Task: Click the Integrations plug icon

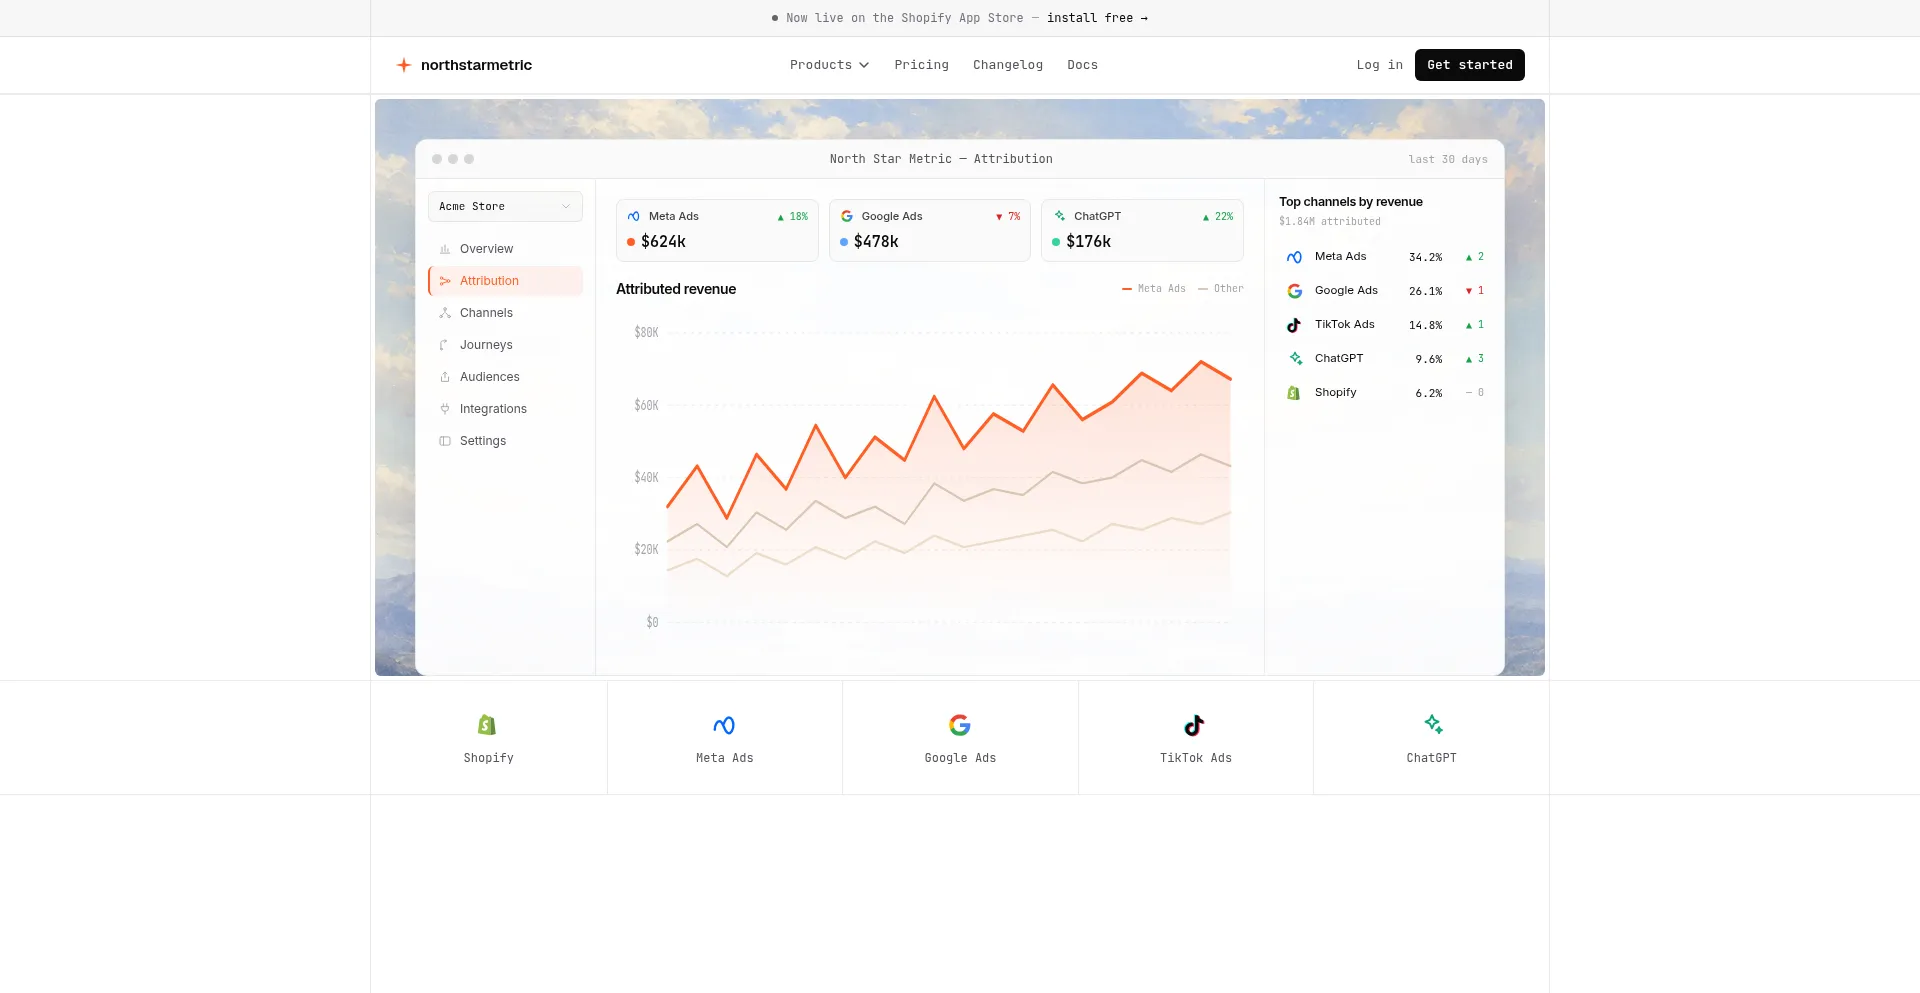Action: (x=445, y=409)
